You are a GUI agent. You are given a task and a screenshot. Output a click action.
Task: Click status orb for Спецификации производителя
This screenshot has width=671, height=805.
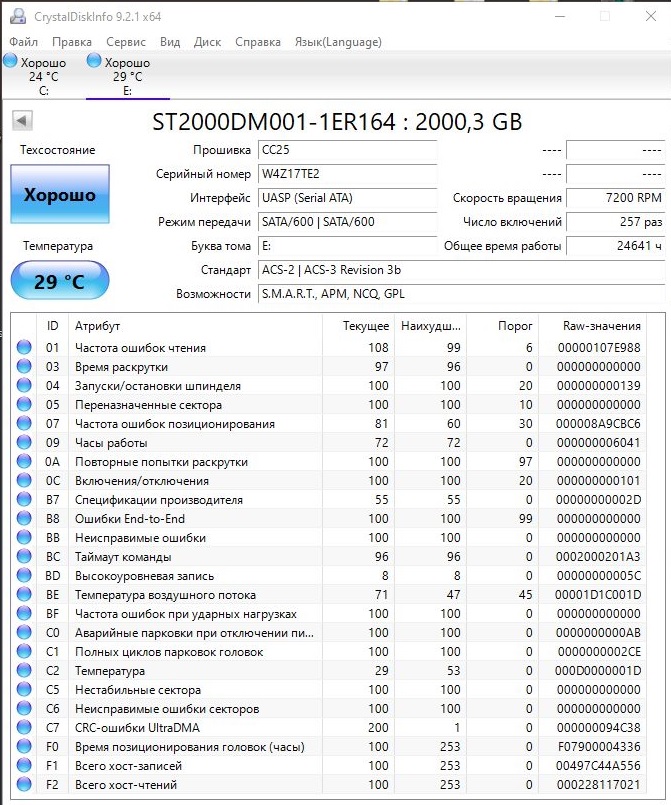pyautogui.click(x=24, y=499)
